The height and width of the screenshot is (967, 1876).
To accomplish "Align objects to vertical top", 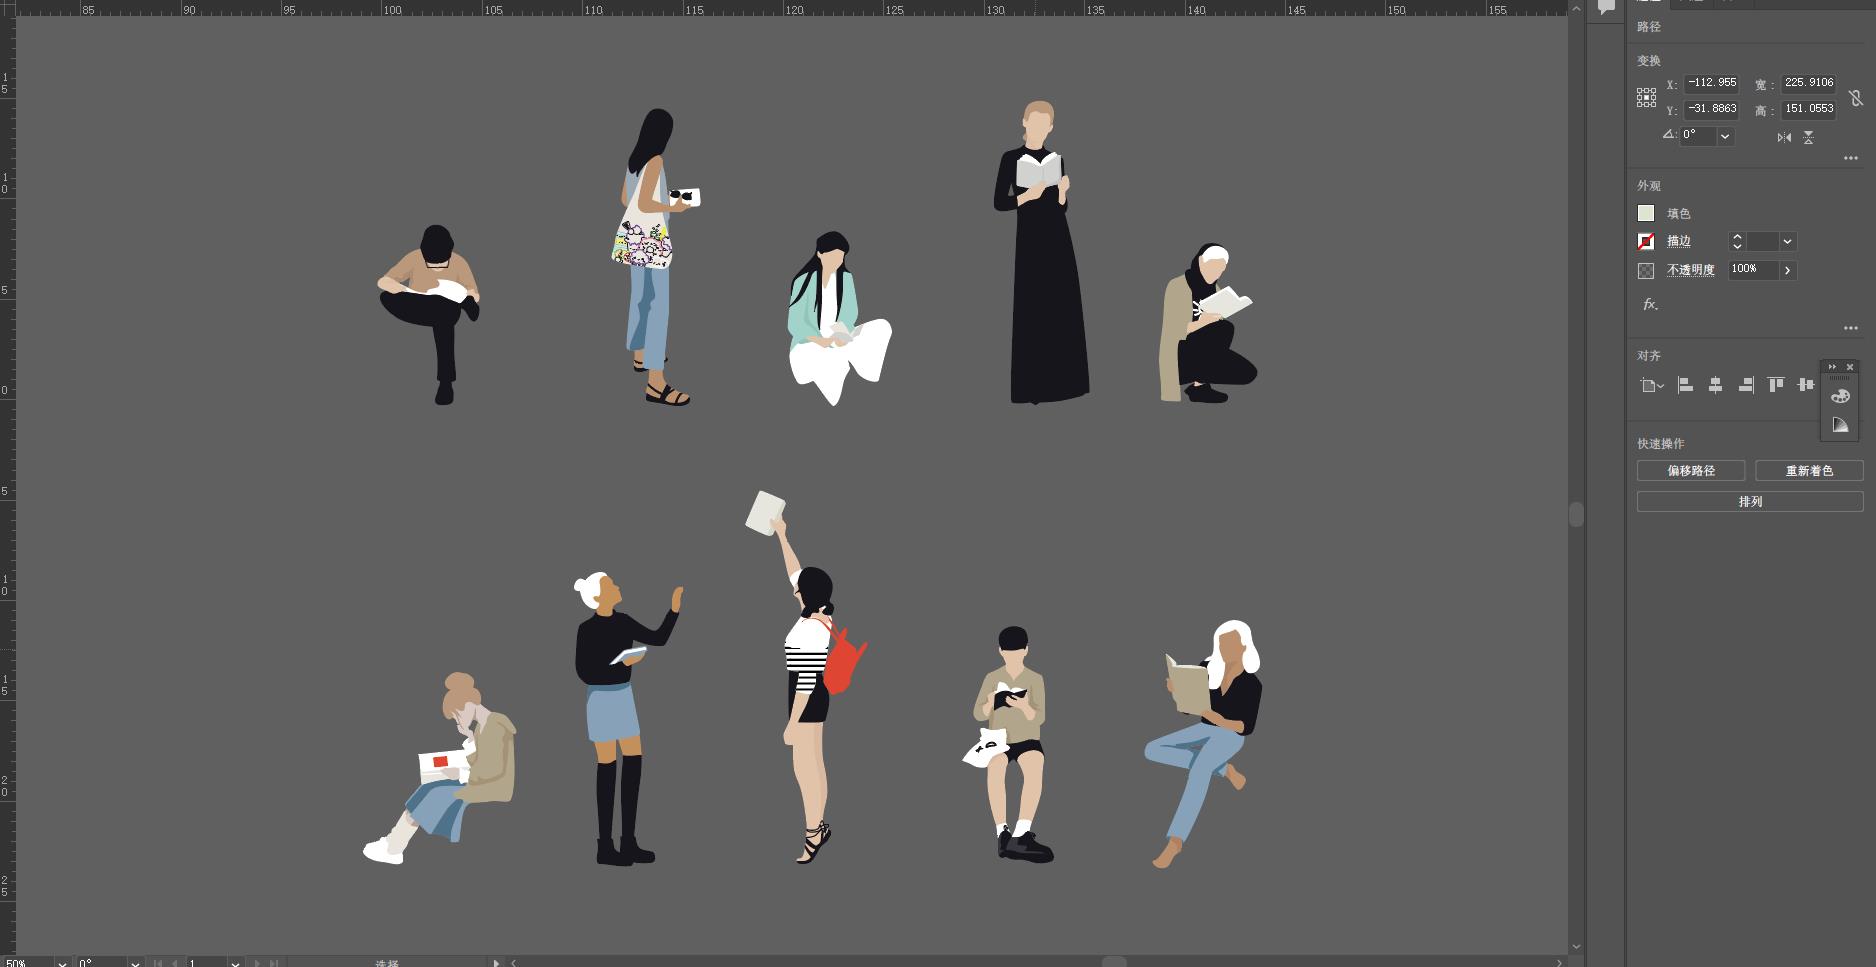I will click(x=1776, y=384).
